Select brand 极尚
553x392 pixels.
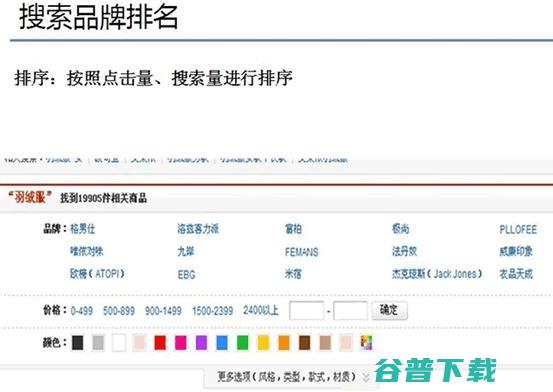401,229
